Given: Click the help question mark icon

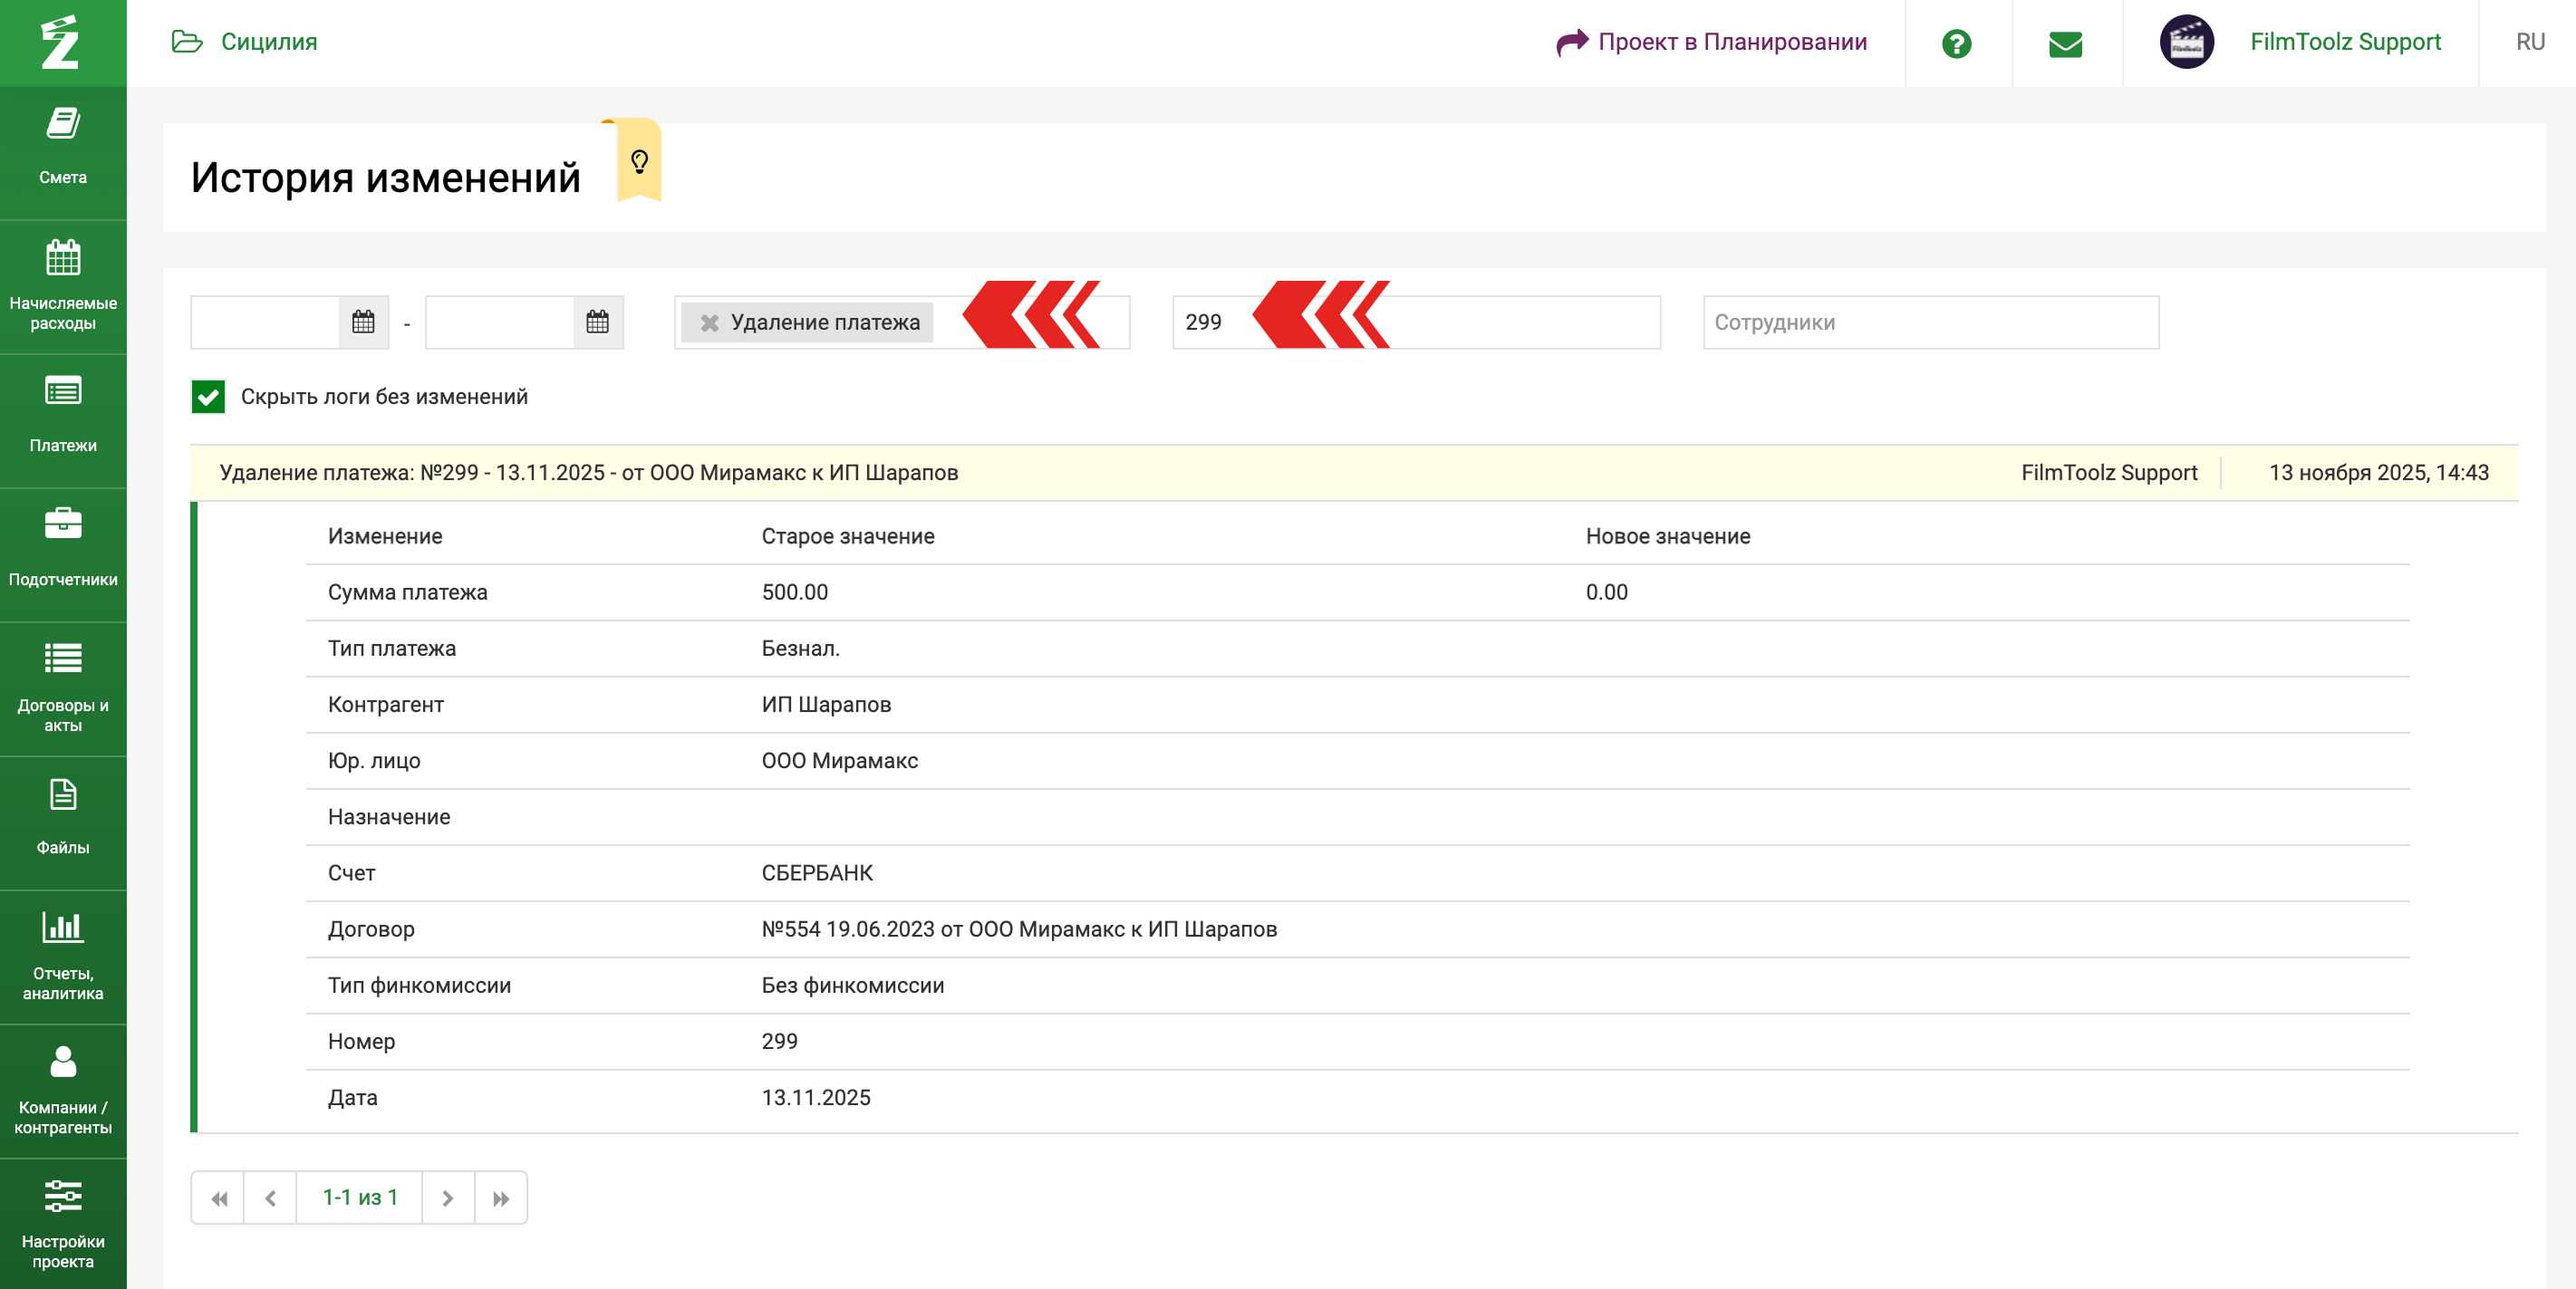Looking at the screenshot, I should pyautogui.click(x=1956, y=43).
